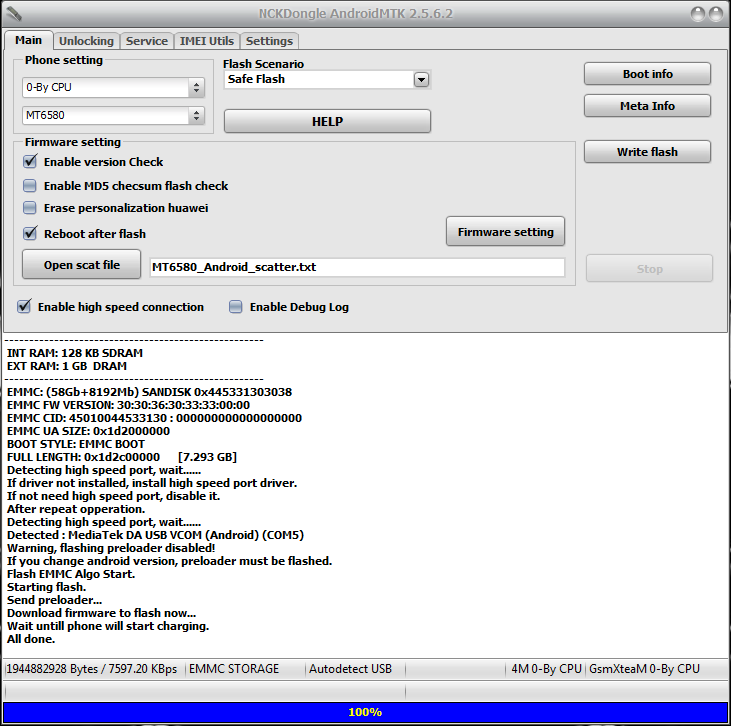Viewport: 731px width, 726px height.
Task: Enable Debug Log checkbox
Action: pyautogui.click(x=235, y=307)
